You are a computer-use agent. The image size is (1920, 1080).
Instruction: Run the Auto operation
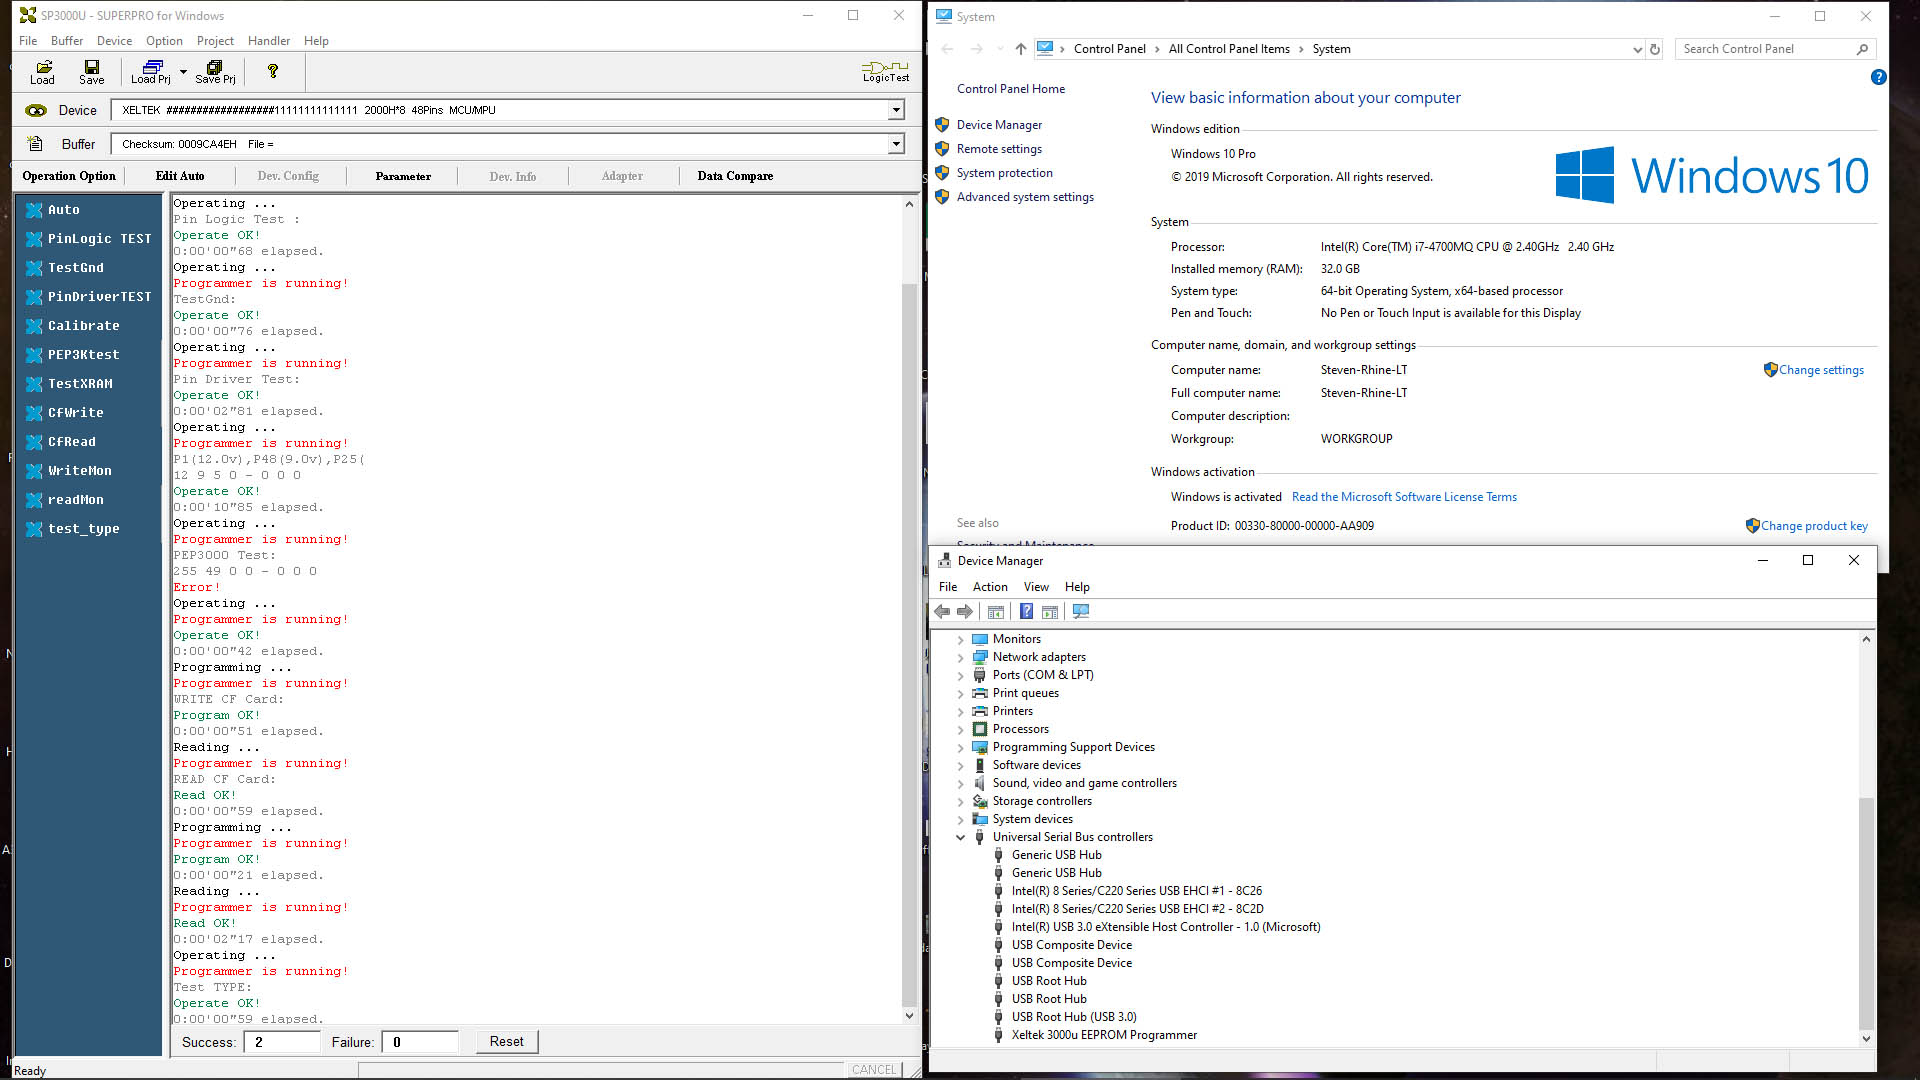(x=64, y=210)
